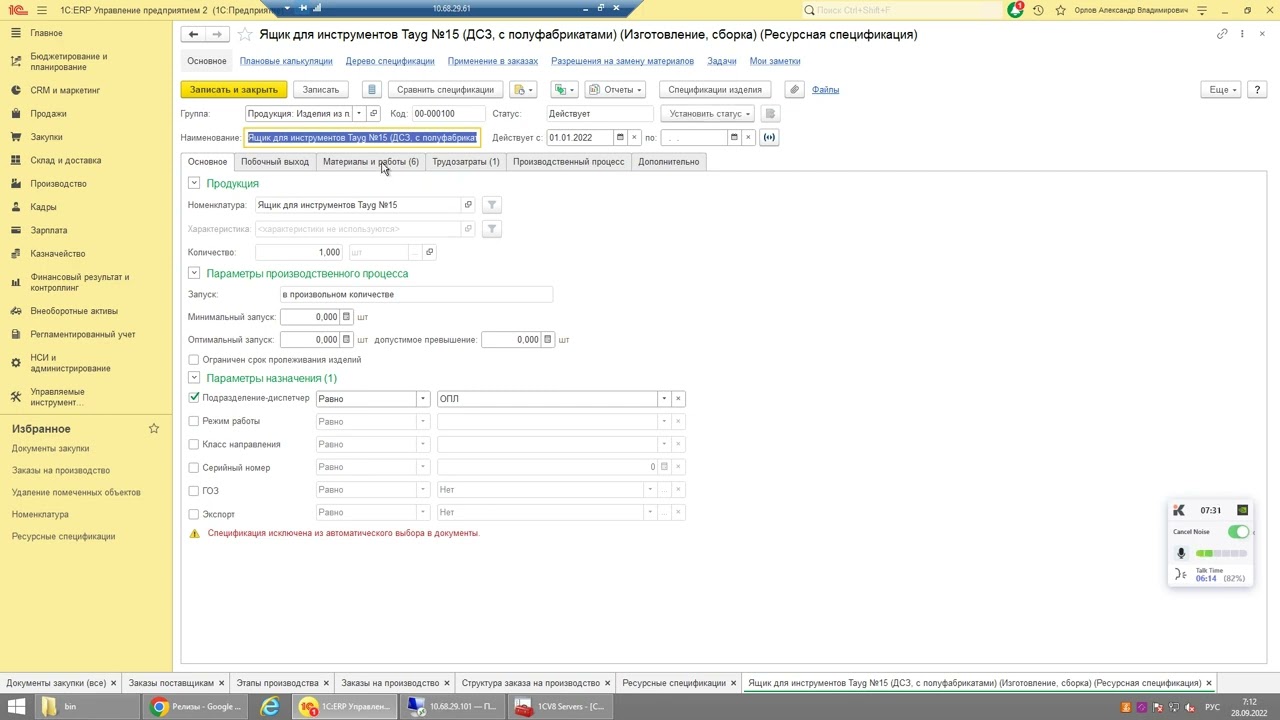Open Установить статус dropdown
The width and height of the screenshot is (1280, 720).
pos(711,114)
